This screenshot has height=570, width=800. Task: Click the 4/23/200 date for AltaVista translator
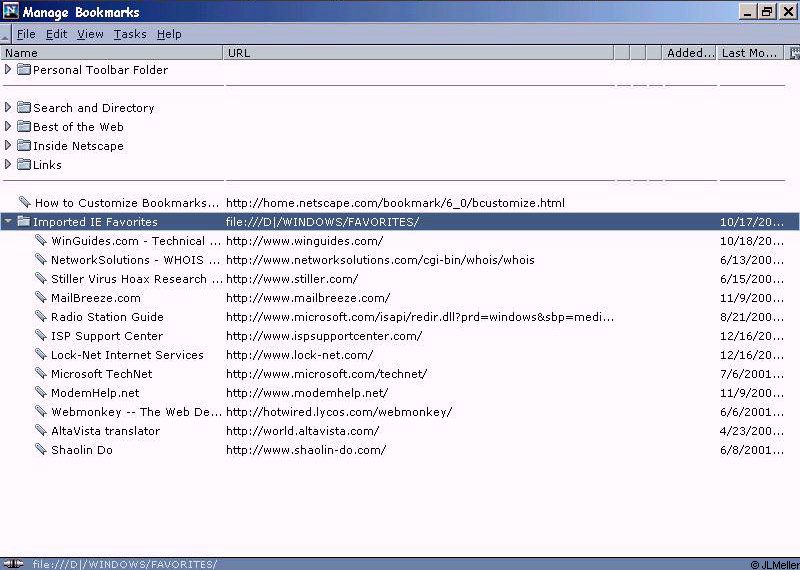(752, 431)
